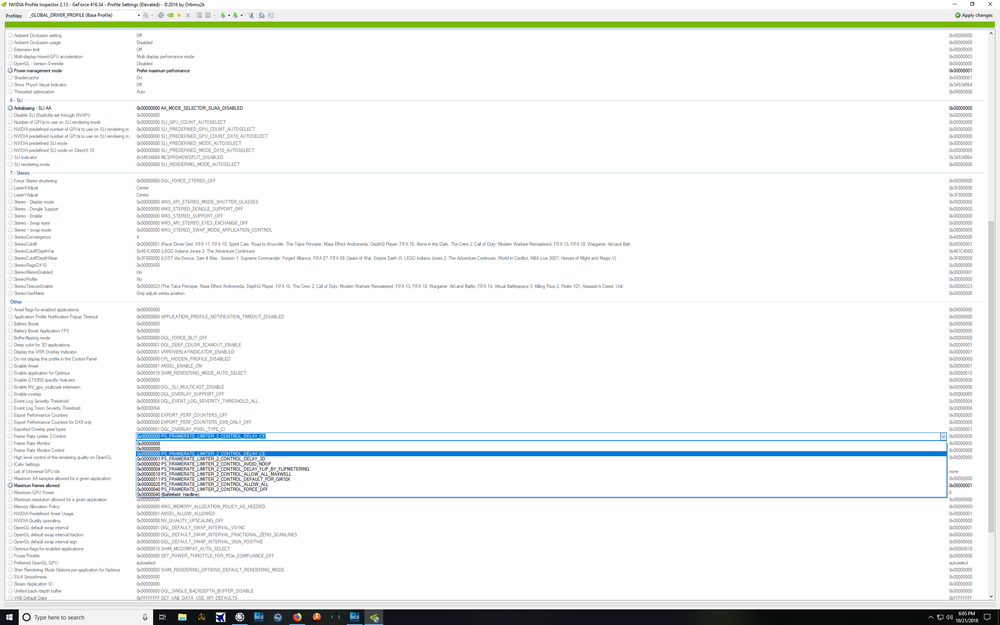
Task: Click the 'Prefer maximum performance' value
Action: tap(163, 71)
